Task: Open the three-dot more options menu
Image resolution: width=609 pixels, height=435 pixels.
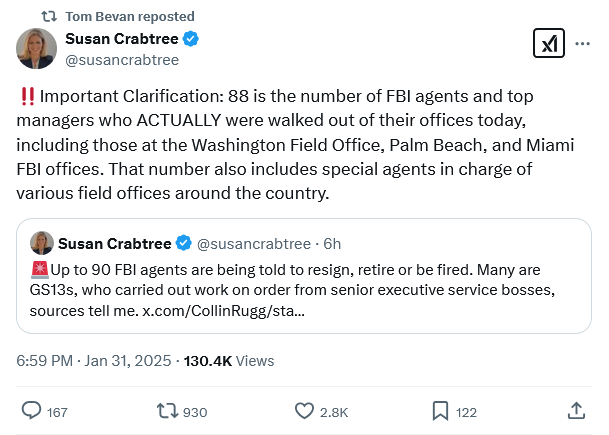Action: click(583, 43)
